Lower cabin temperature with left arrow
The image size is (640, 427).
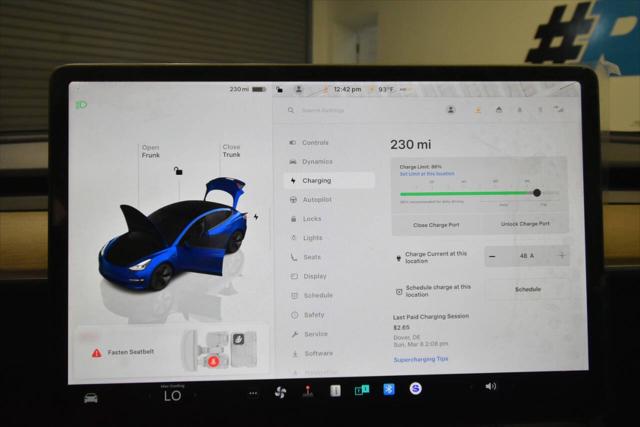tap(149, 396)
